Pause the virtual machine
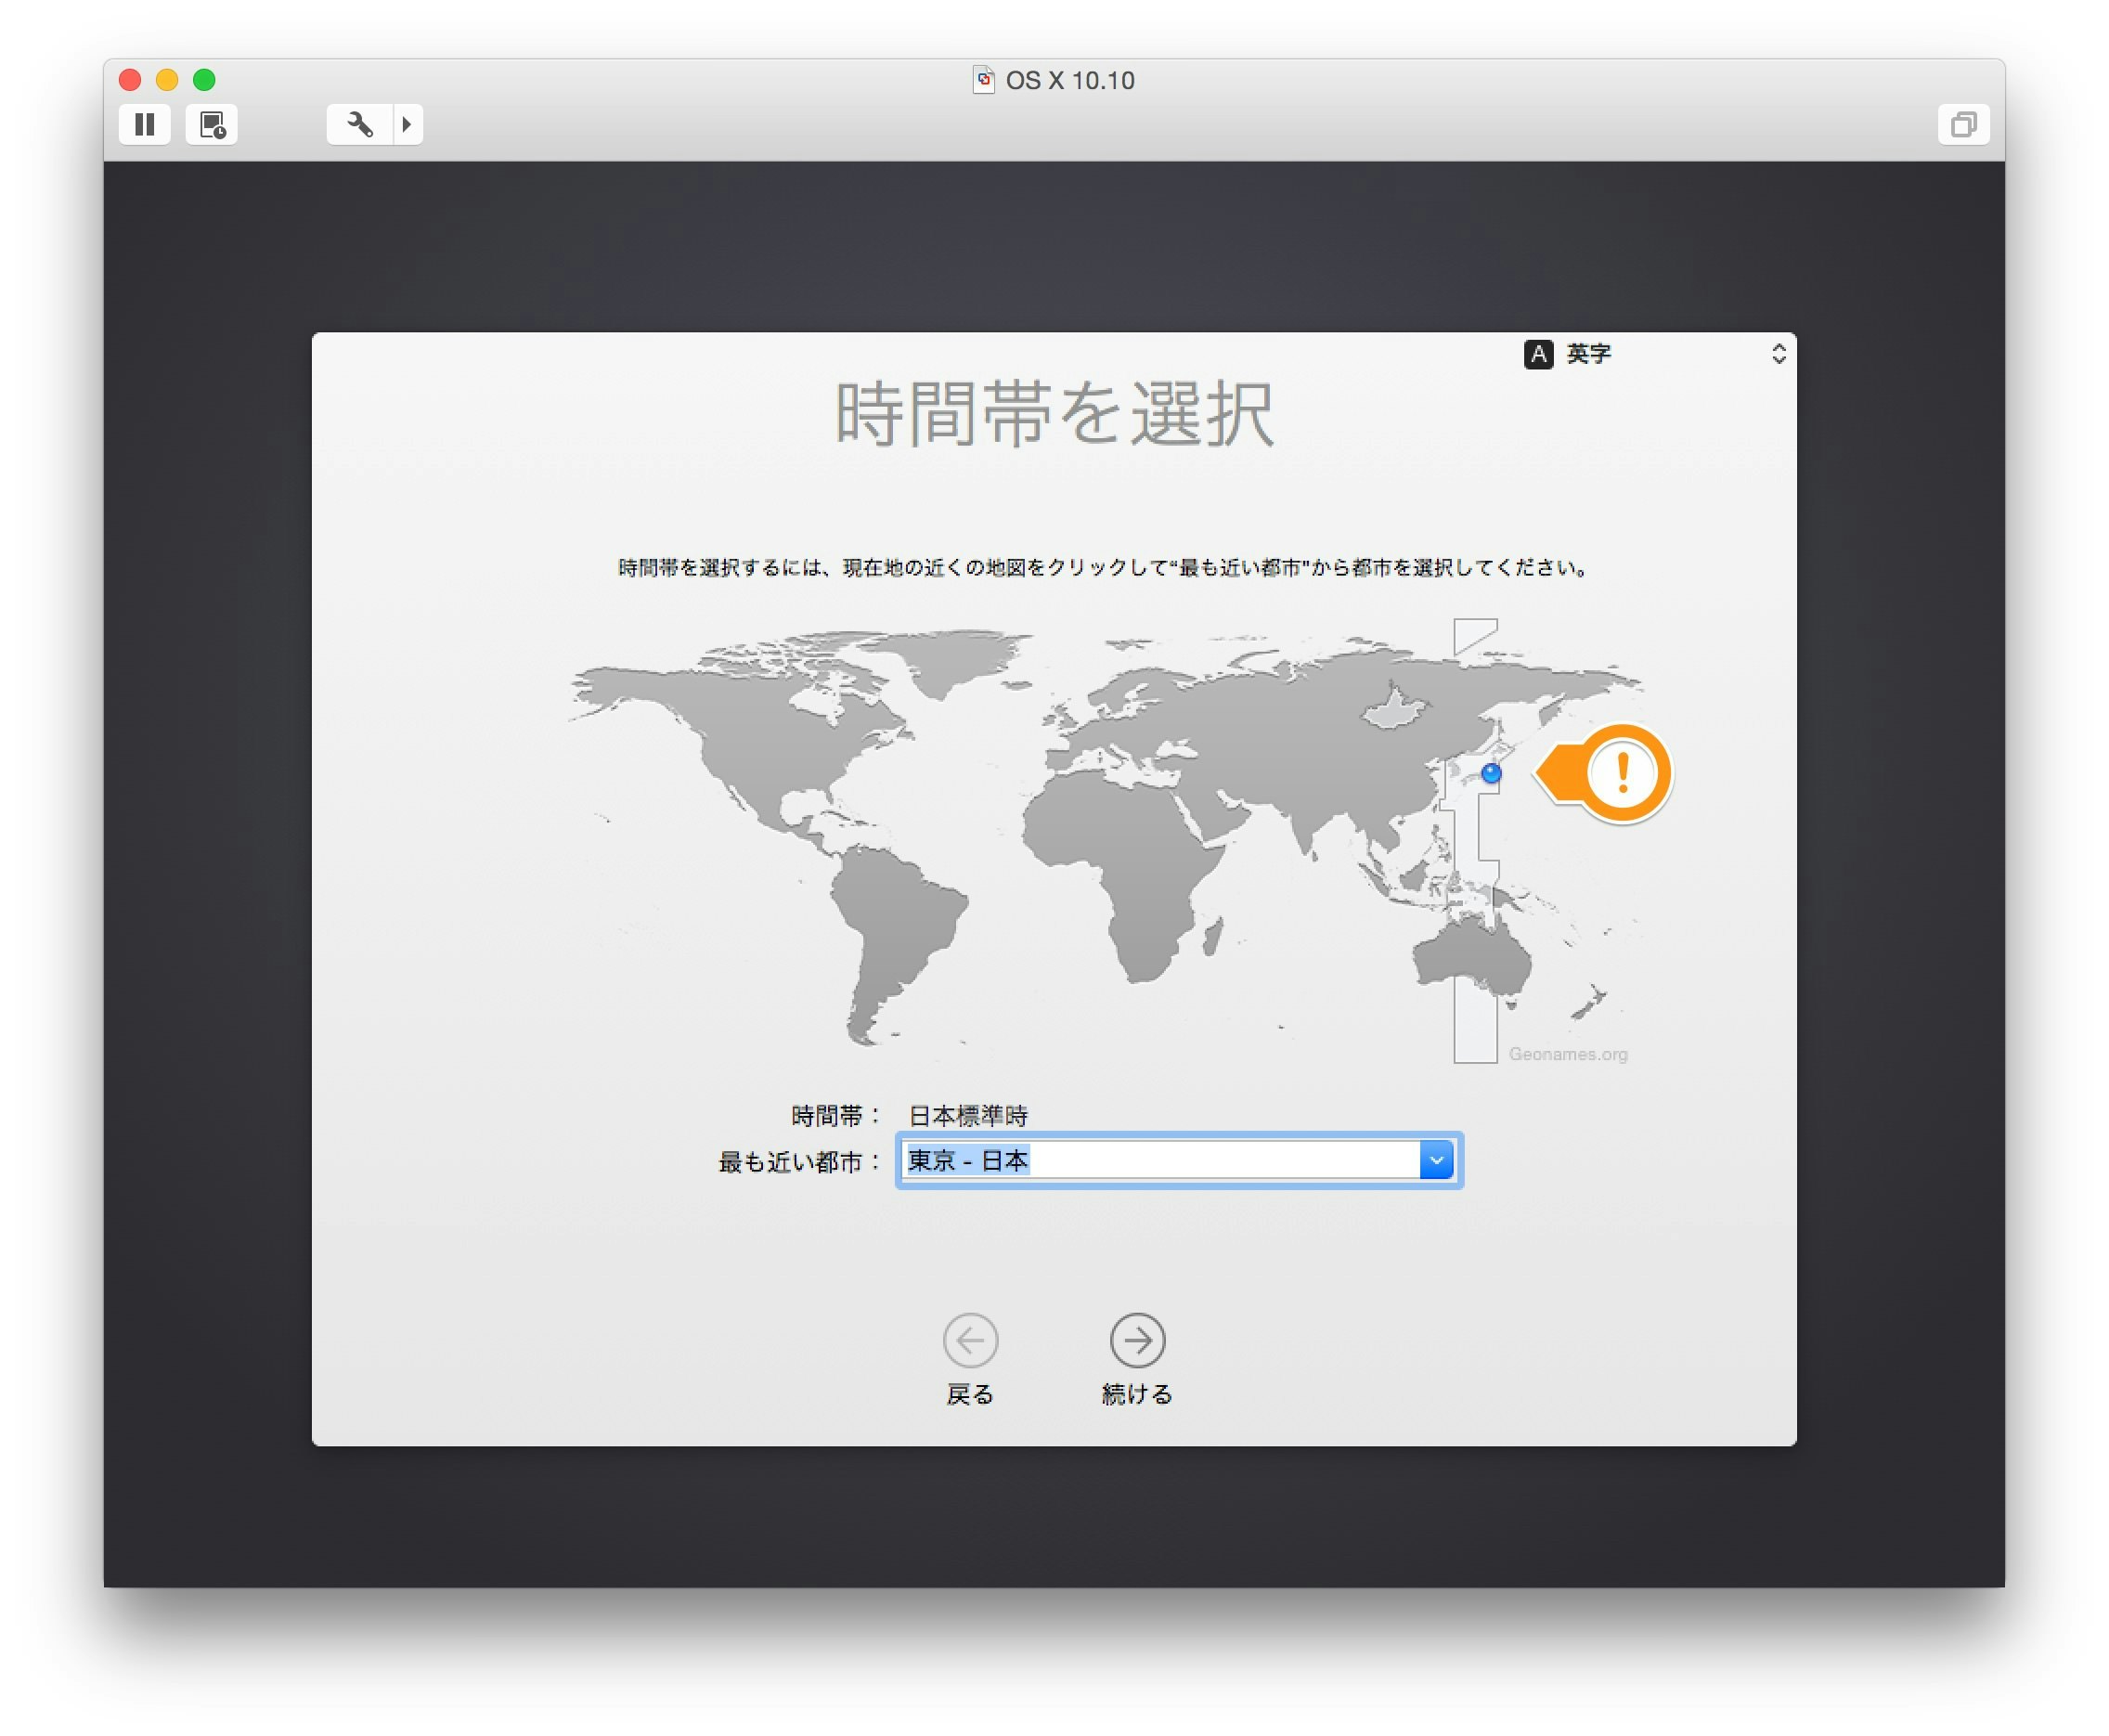Image resolution: width=2109 pixels, height=1736 pixels. pos(145,124)
